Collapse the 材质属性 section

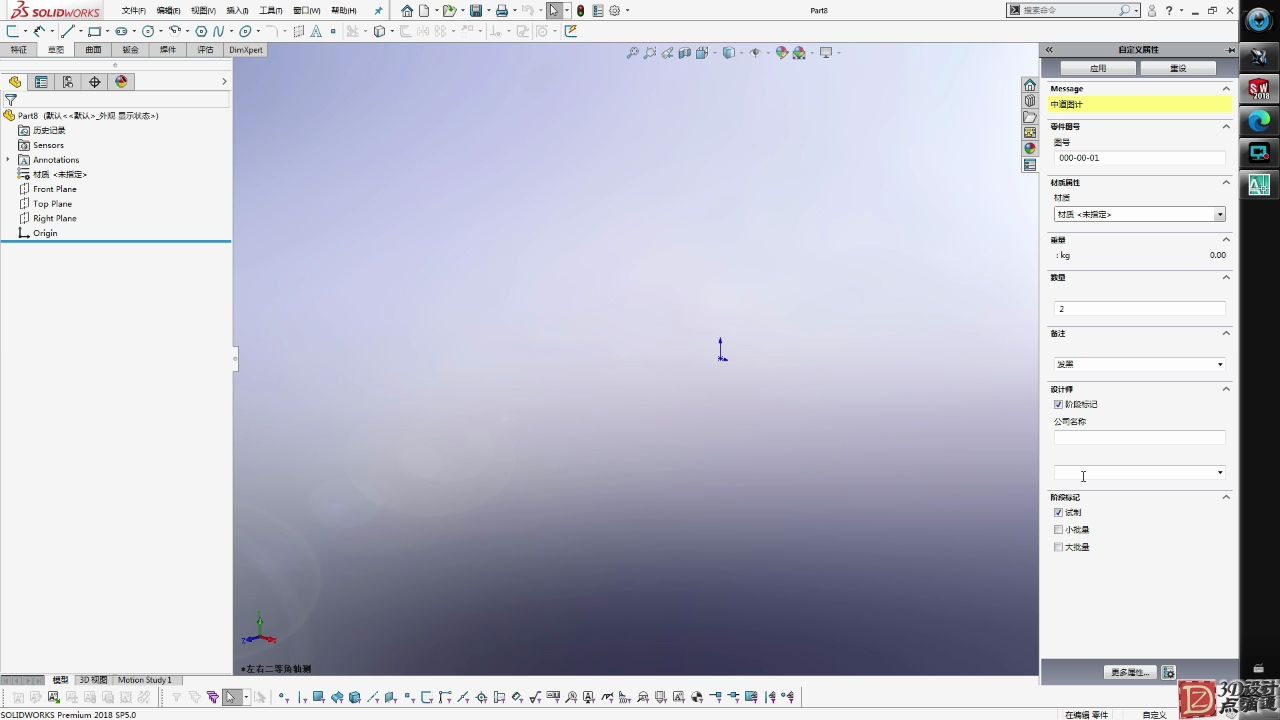point(1226,182)
